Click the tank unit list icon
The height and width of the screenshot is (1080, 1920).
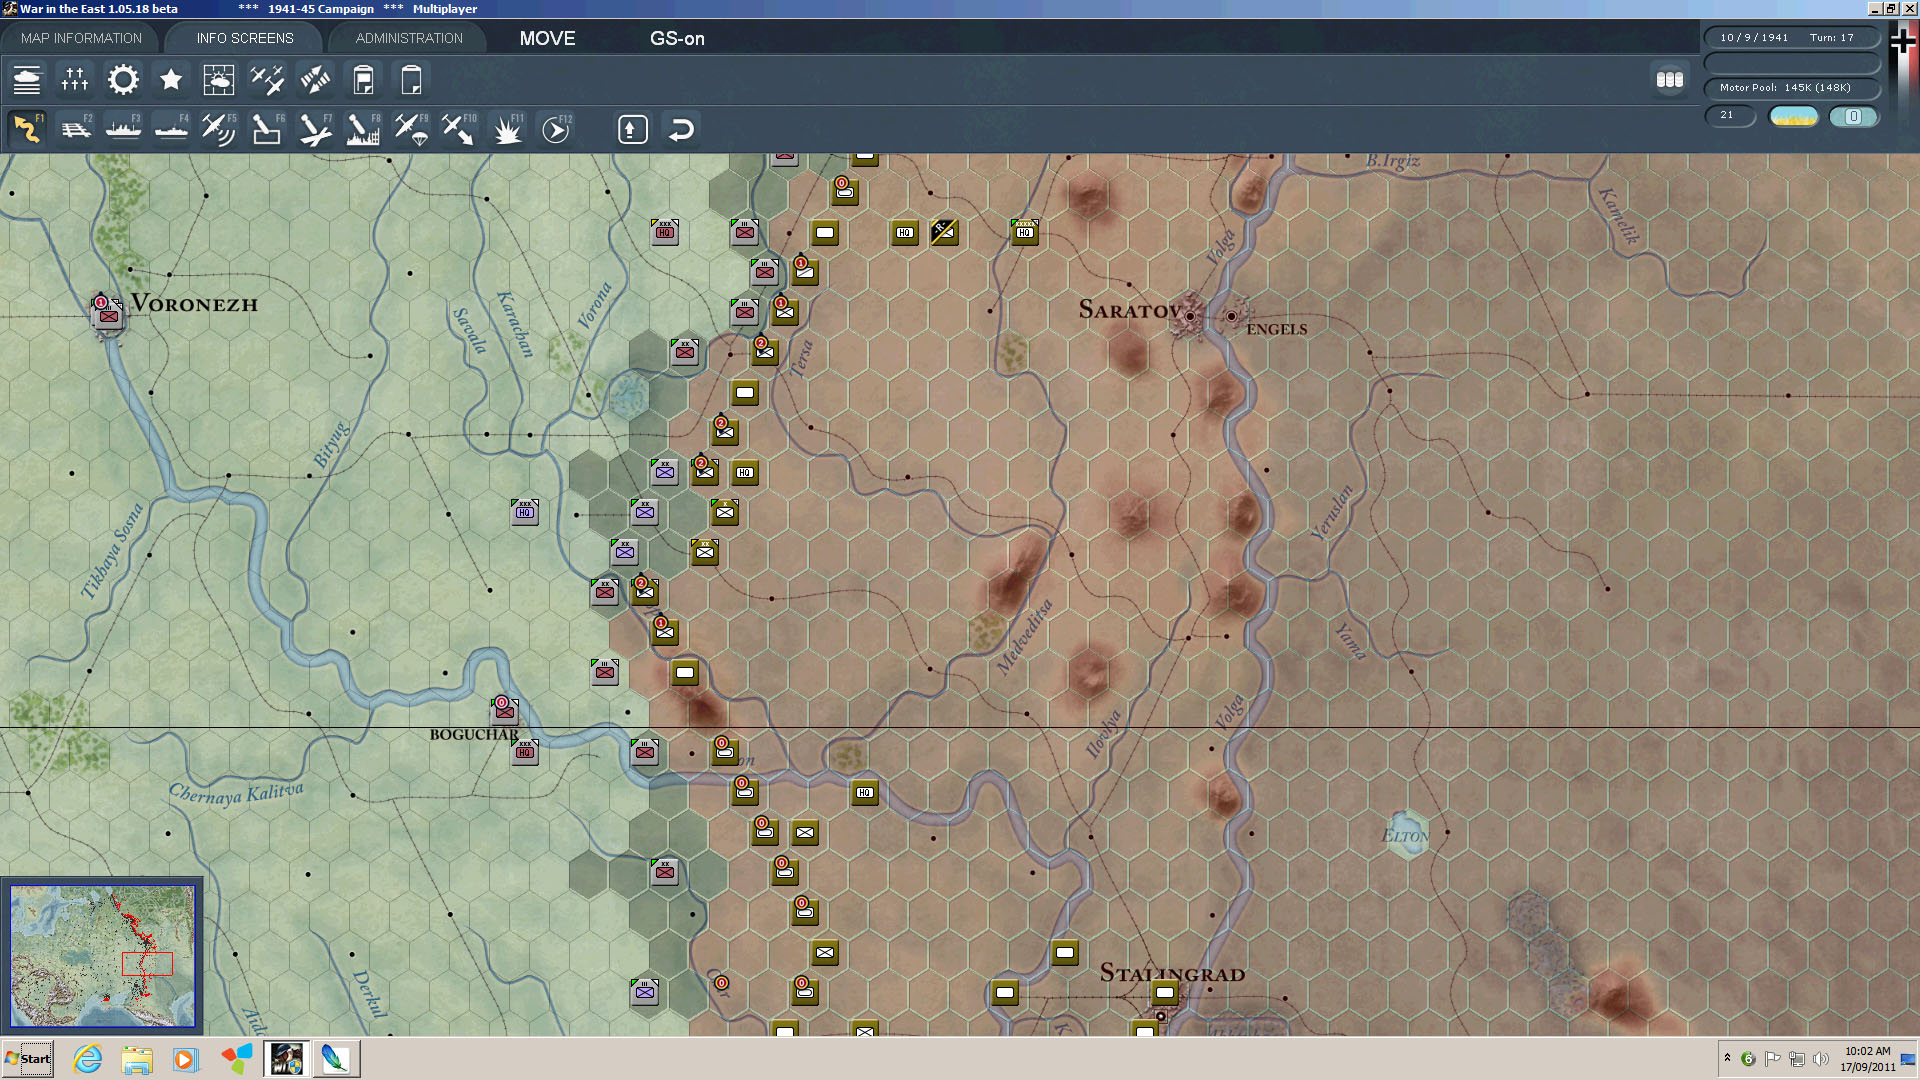point(27,80)
